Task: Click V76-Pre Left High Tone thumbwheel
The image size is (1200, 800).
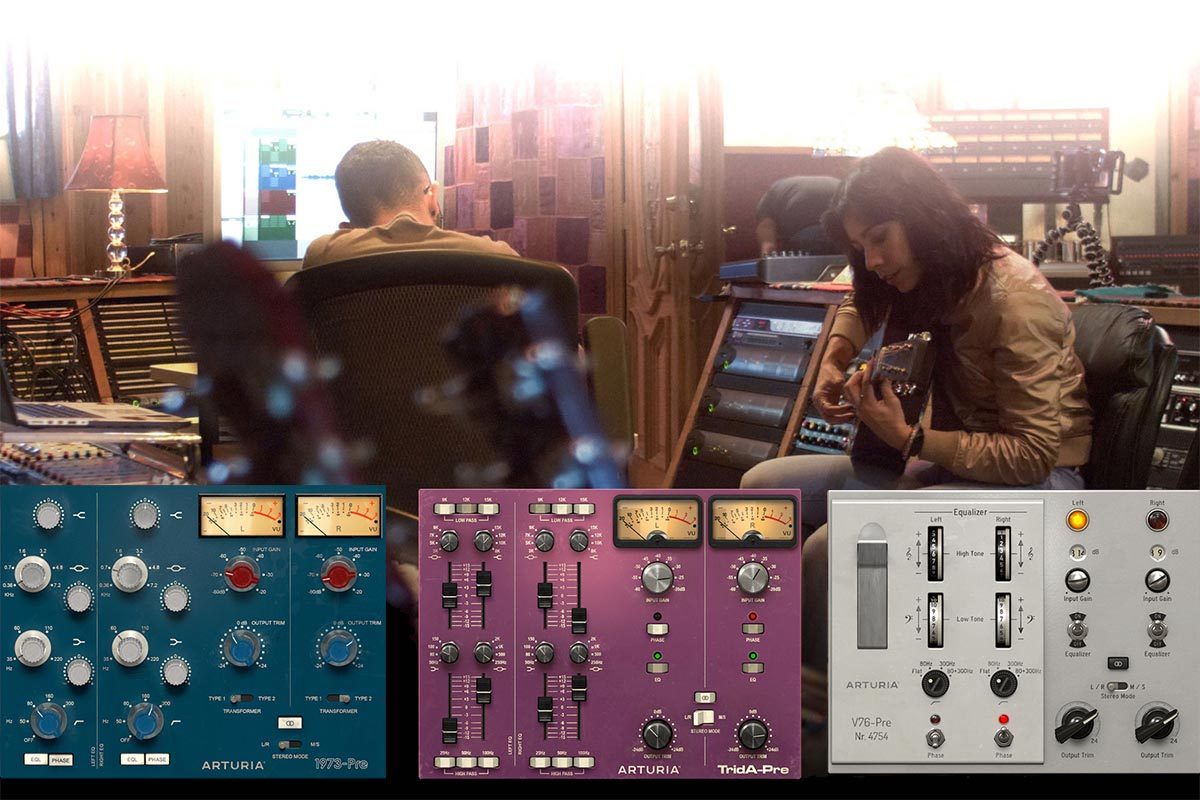Action: point(935,554)
